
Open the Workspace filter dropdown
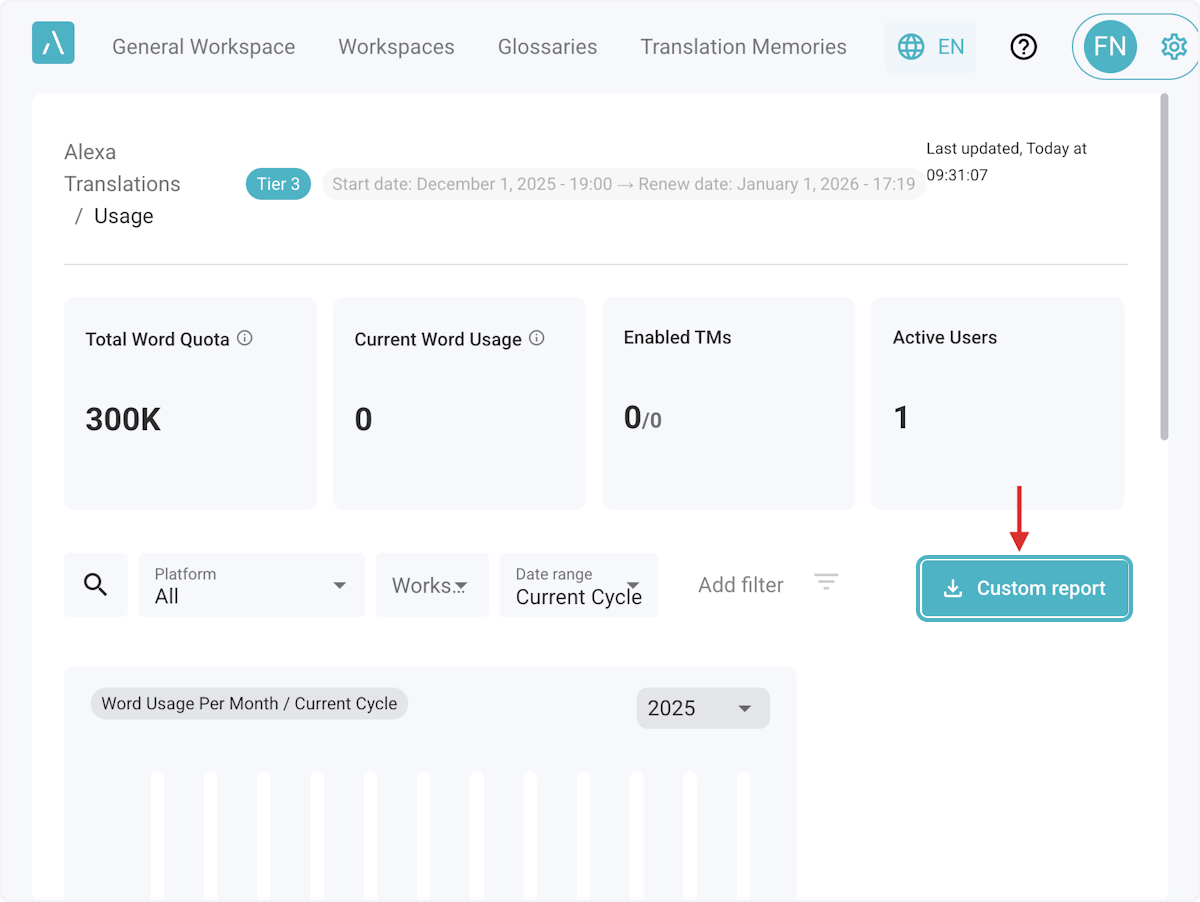point(432,585)
